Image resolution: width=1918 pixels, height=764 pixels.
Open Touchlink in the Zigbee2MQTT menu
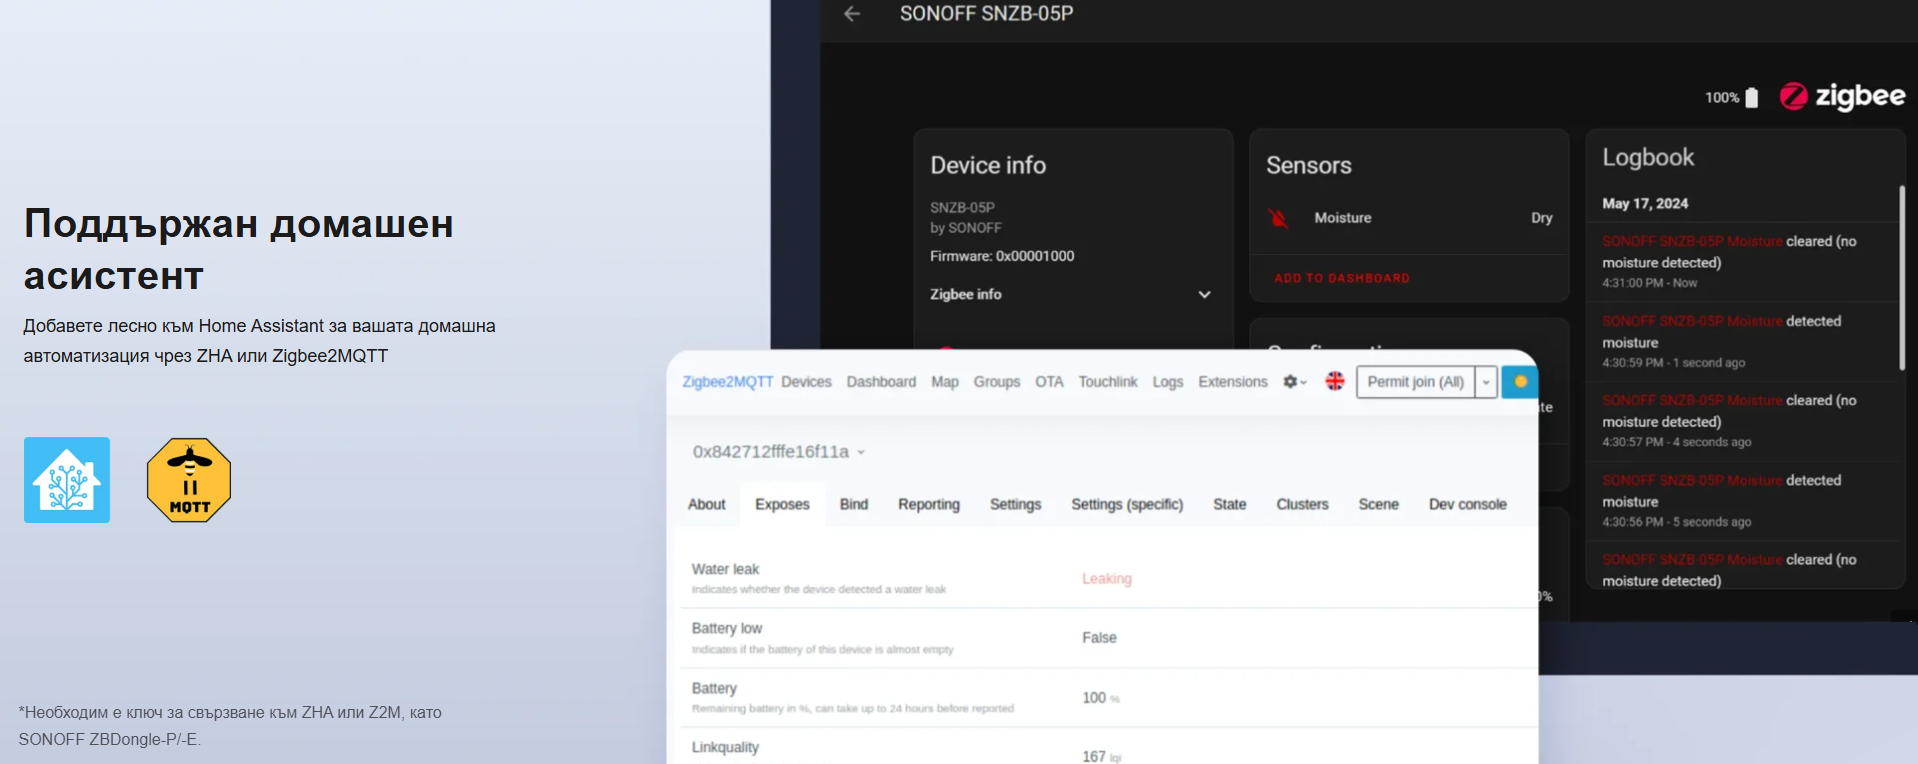[1108, 382]
